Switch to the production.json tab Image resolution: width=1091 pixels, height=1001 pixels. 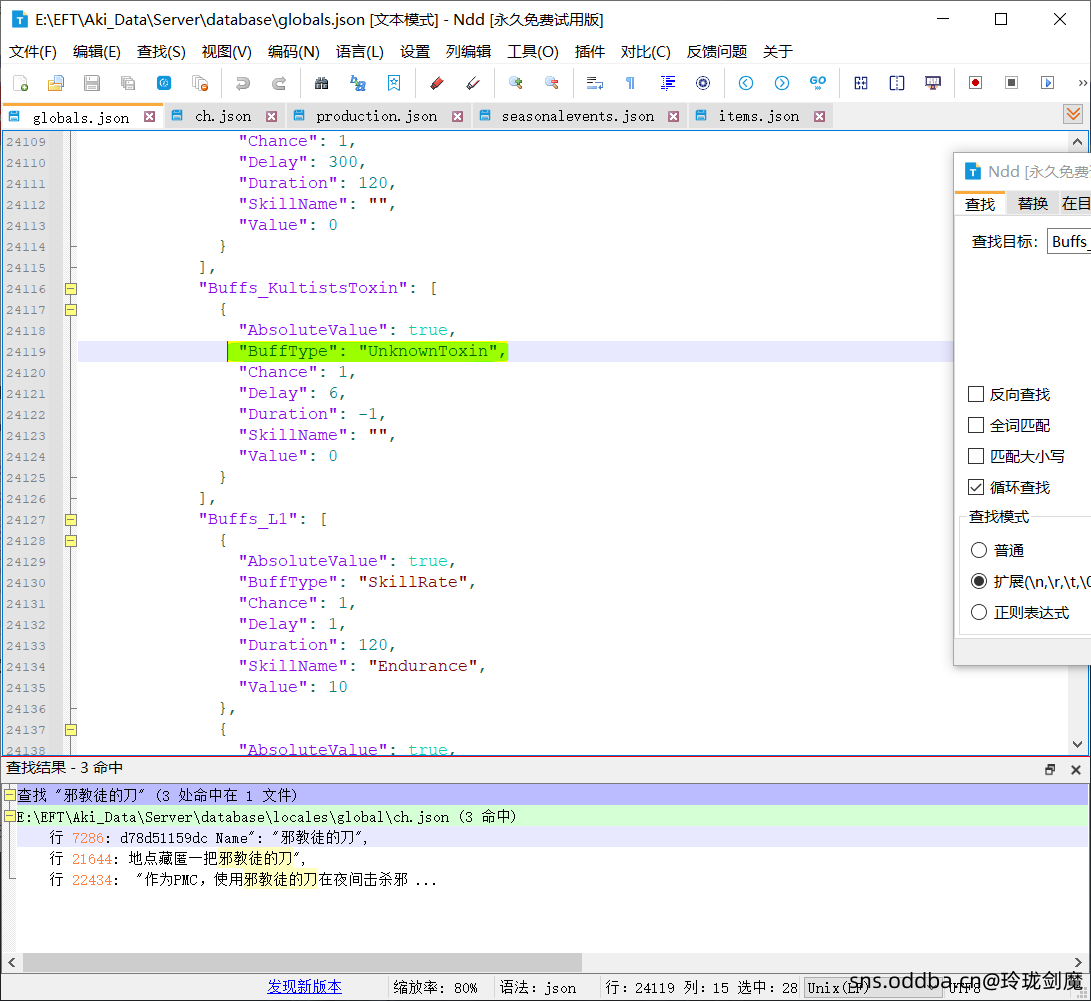tap(376, 116)
